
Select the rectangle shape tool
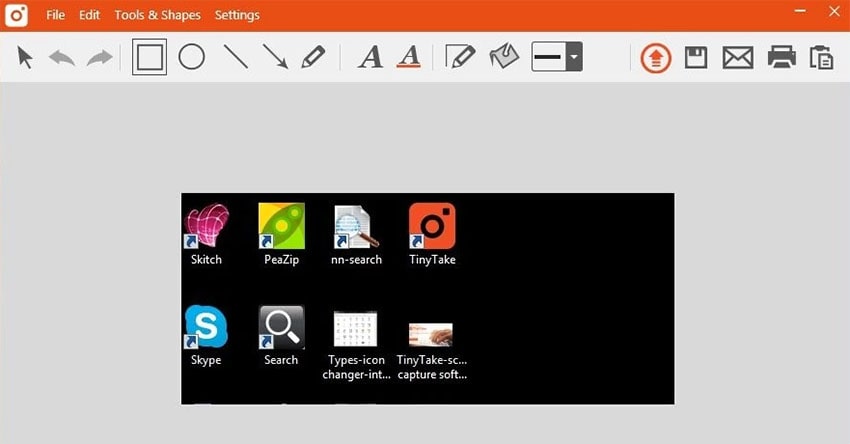coord(150,57)
